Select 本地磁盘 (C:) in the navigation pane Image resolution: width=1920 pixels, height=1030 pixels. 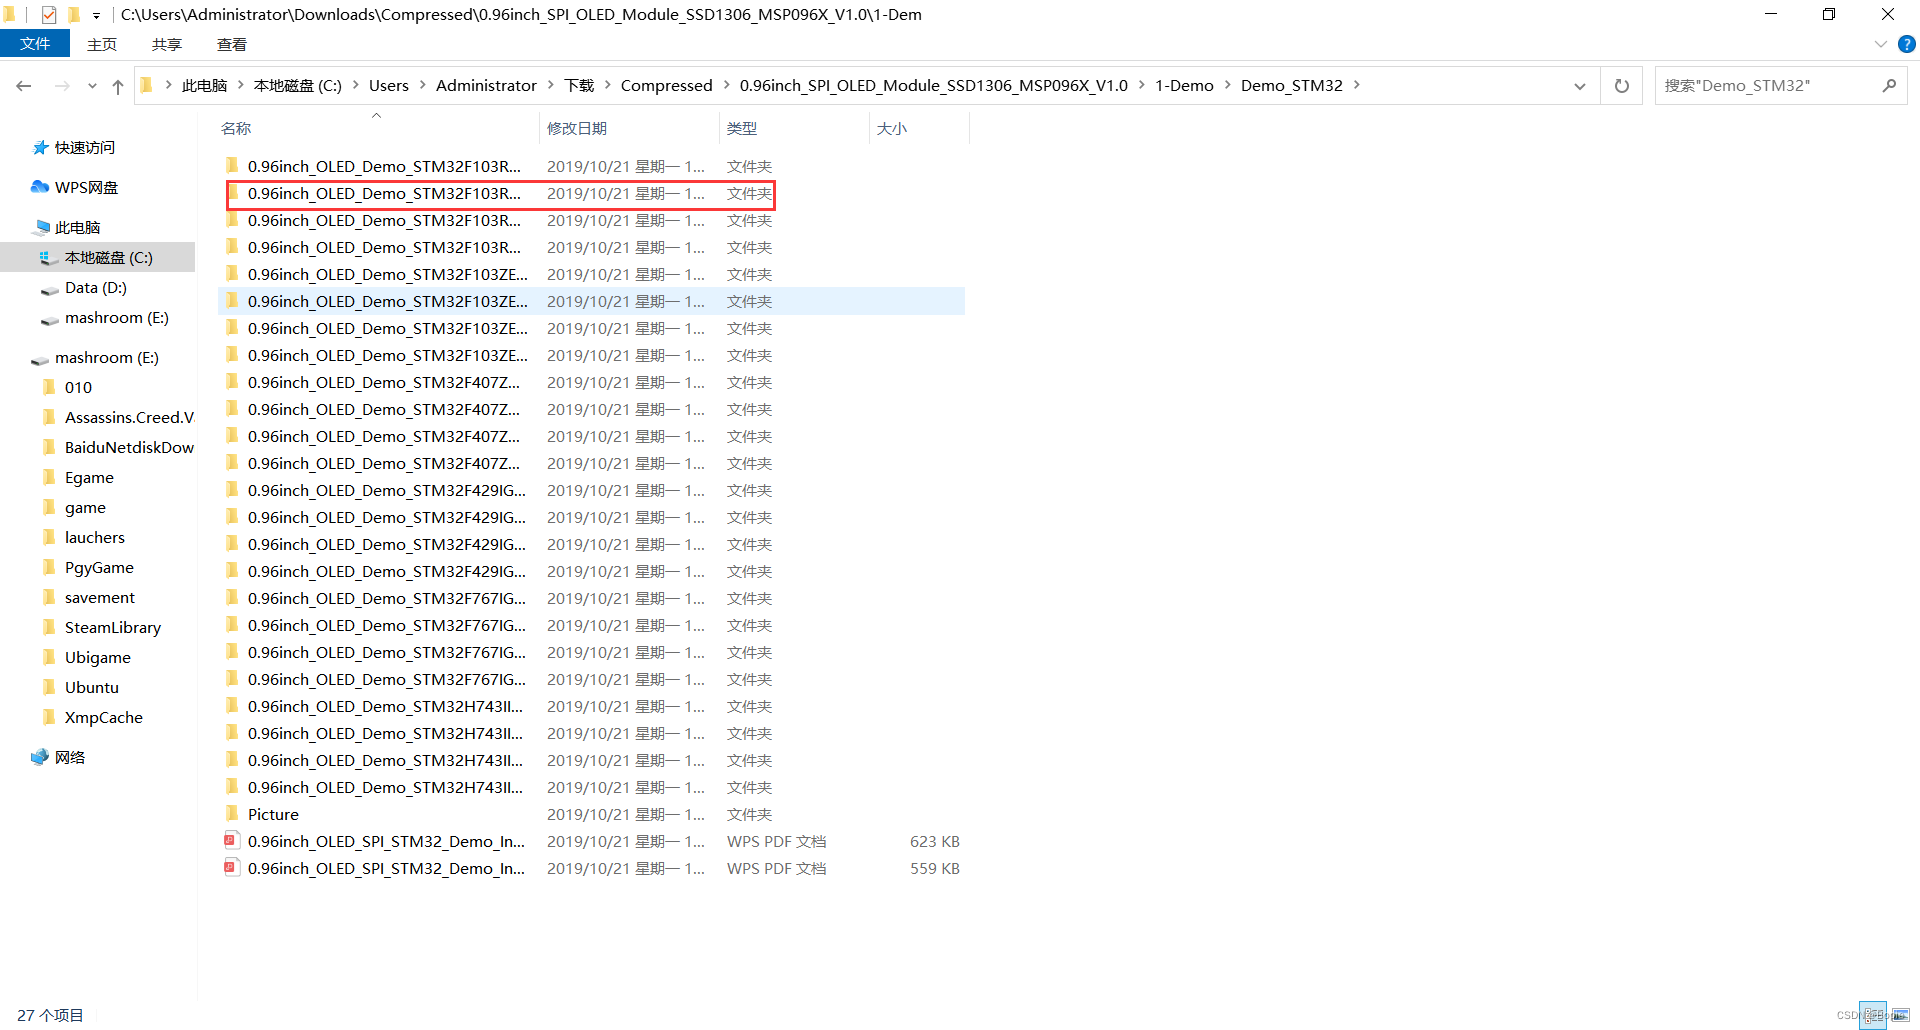click(109, 257)
